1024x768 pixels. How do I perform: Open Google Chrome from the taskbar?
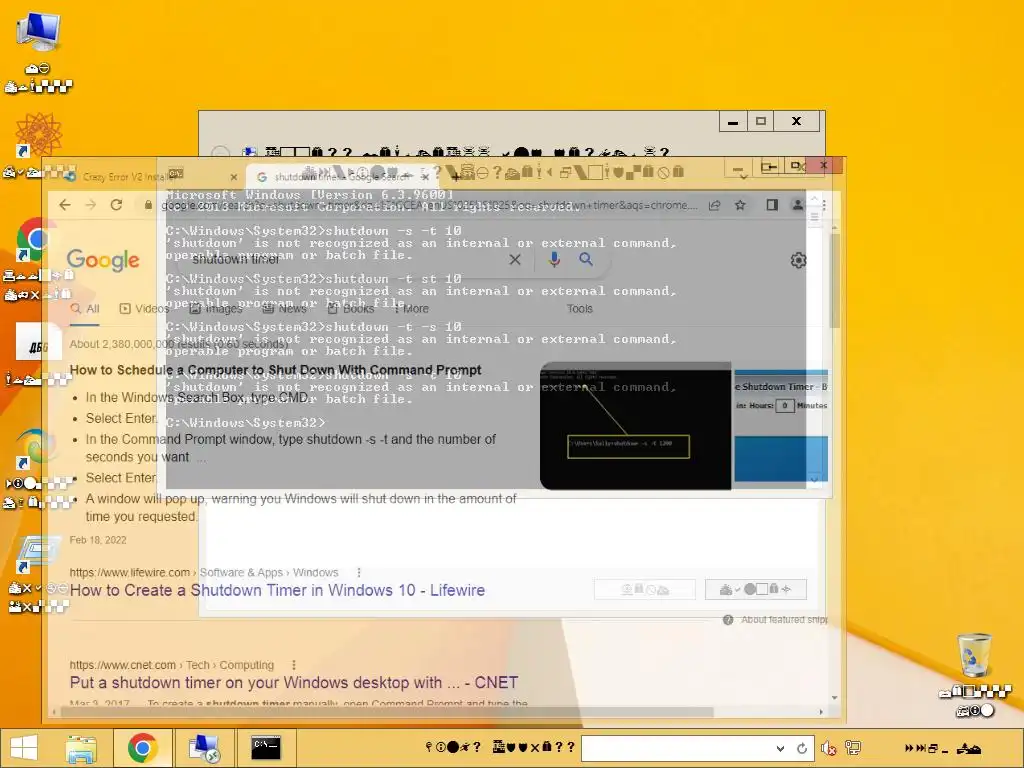point(142,748)
